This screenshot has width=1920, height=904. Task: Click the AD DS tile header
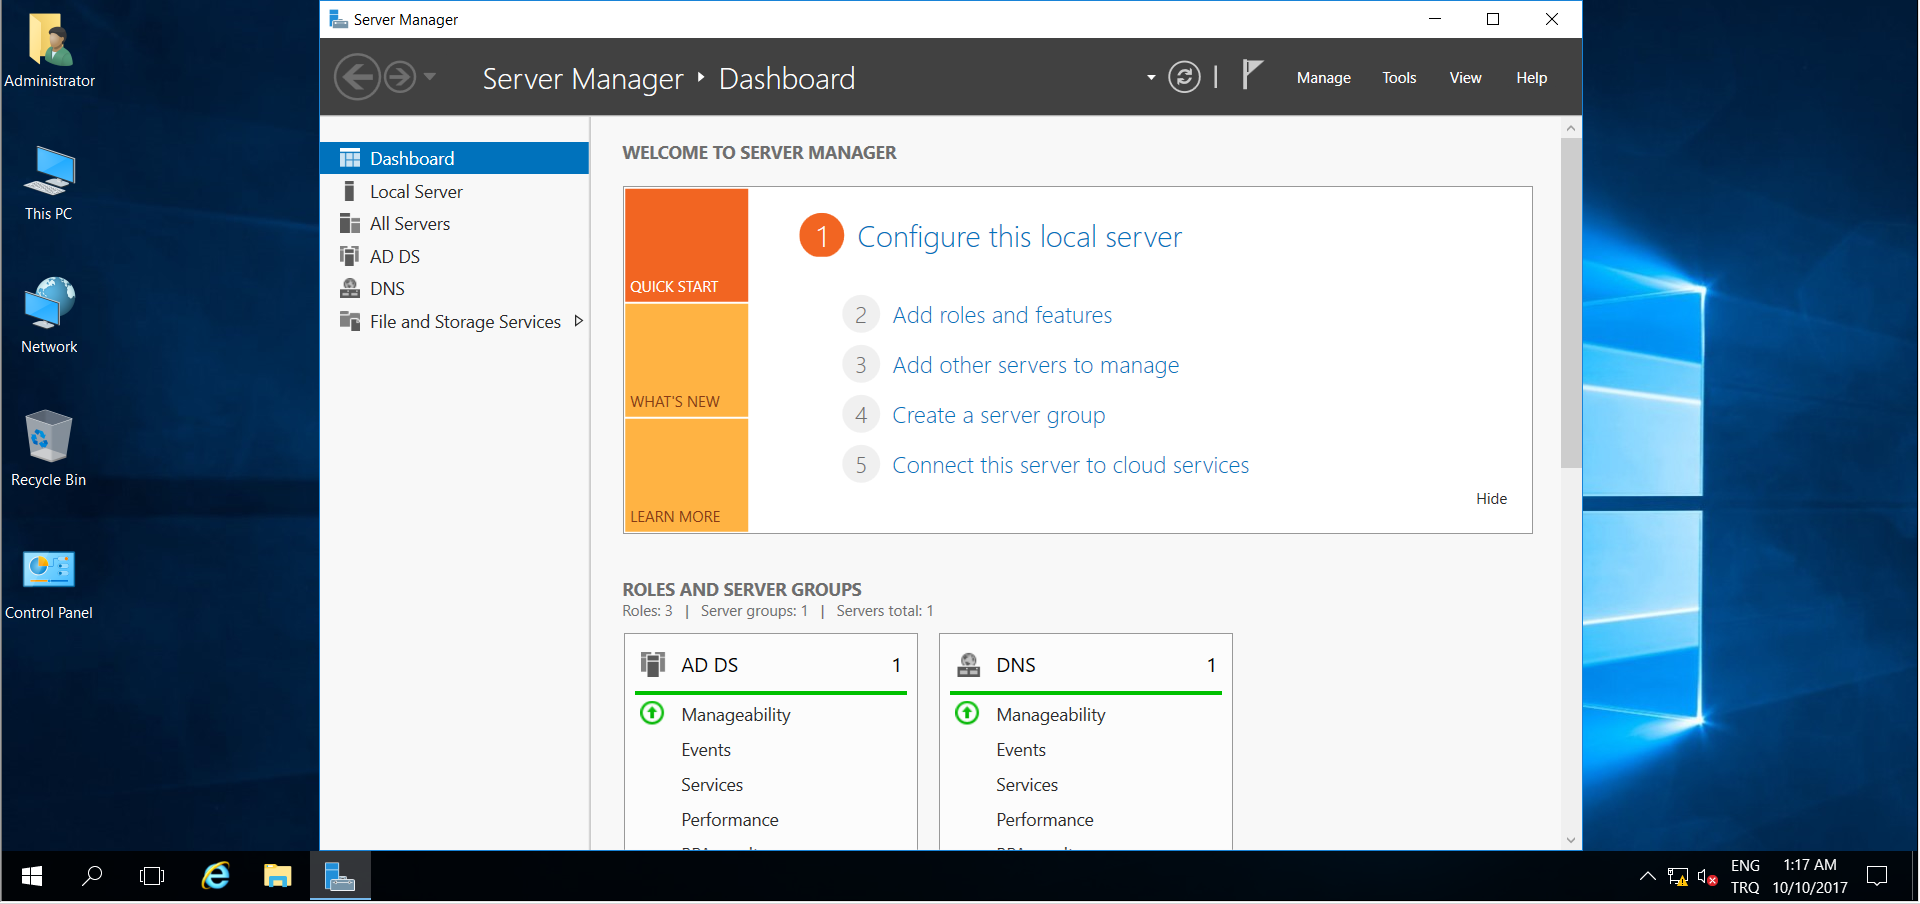771,665
